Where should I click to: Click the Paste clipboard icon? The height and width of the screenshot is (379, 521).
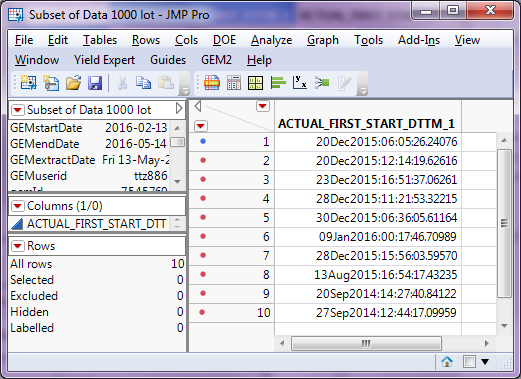pos(166,83)
